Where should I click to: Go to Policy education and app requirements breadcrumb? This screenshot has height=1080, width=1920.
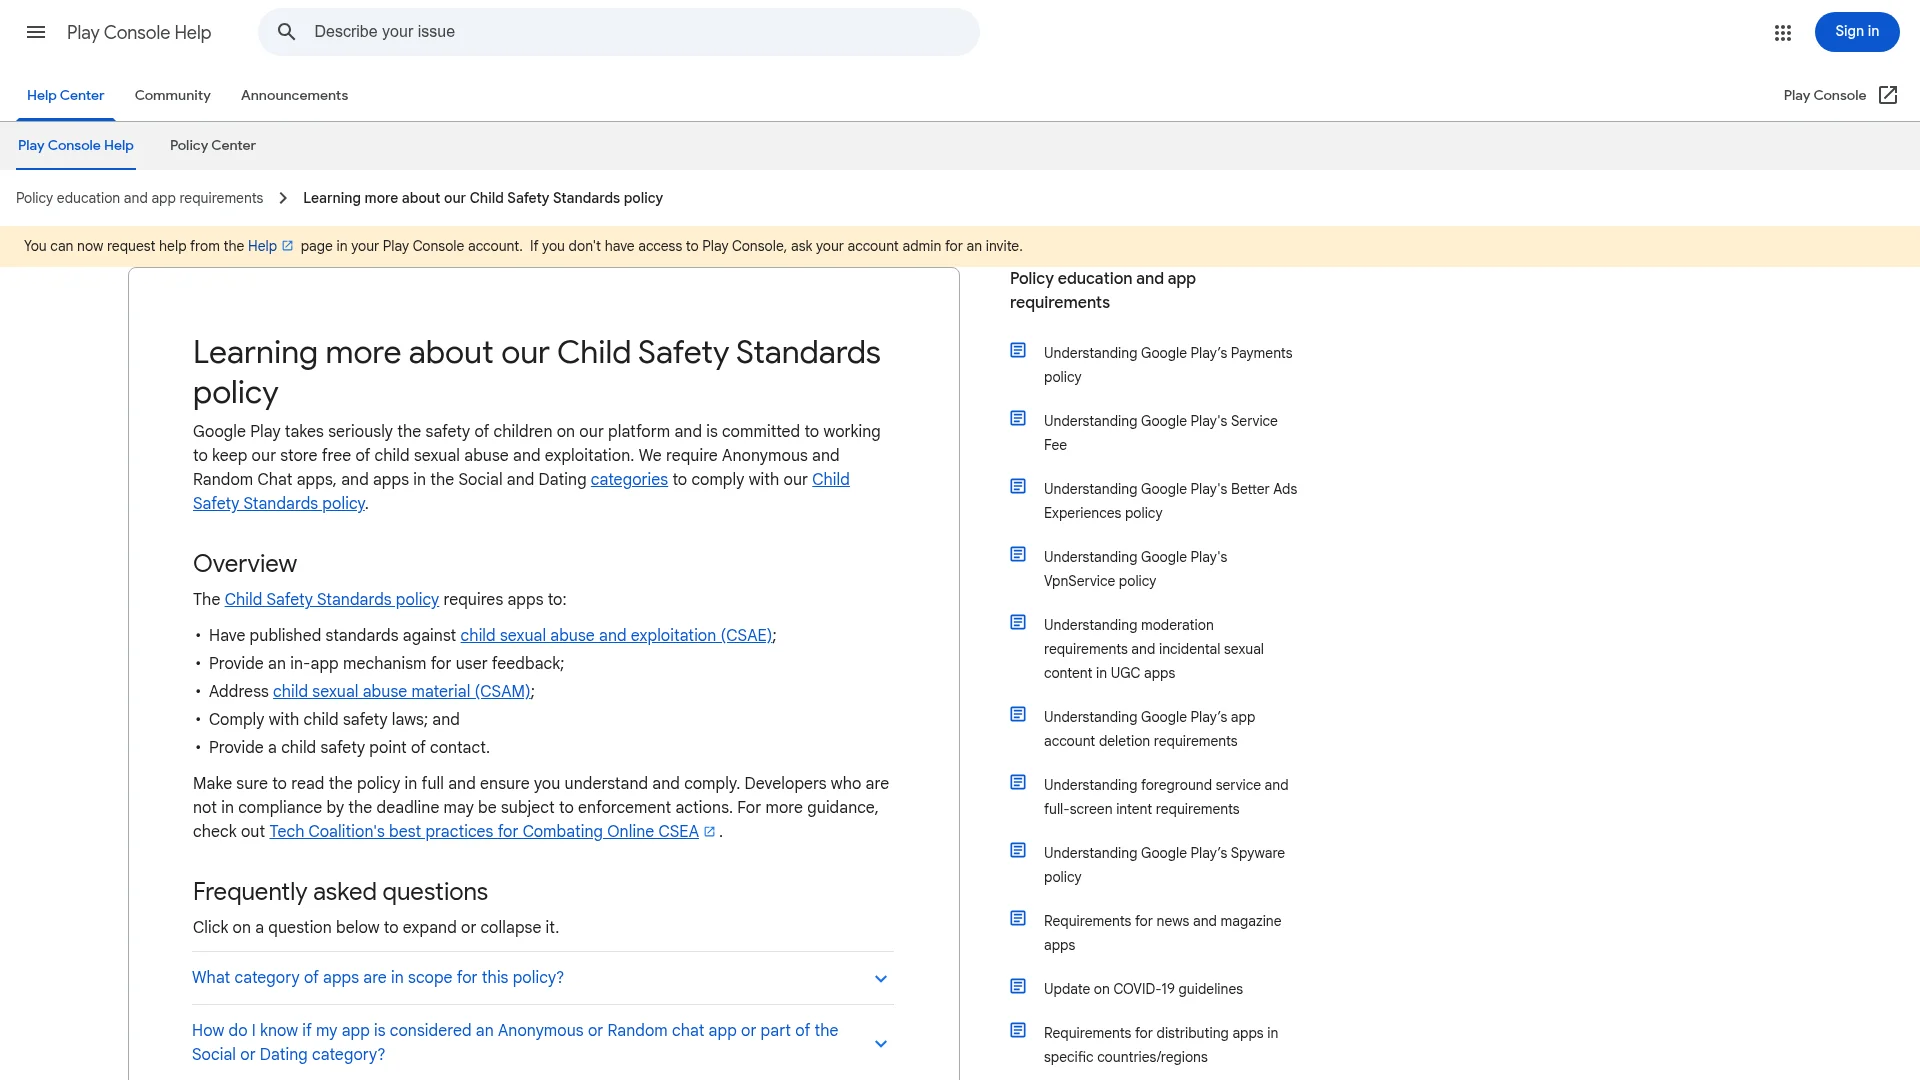click(x=139, y=198)
